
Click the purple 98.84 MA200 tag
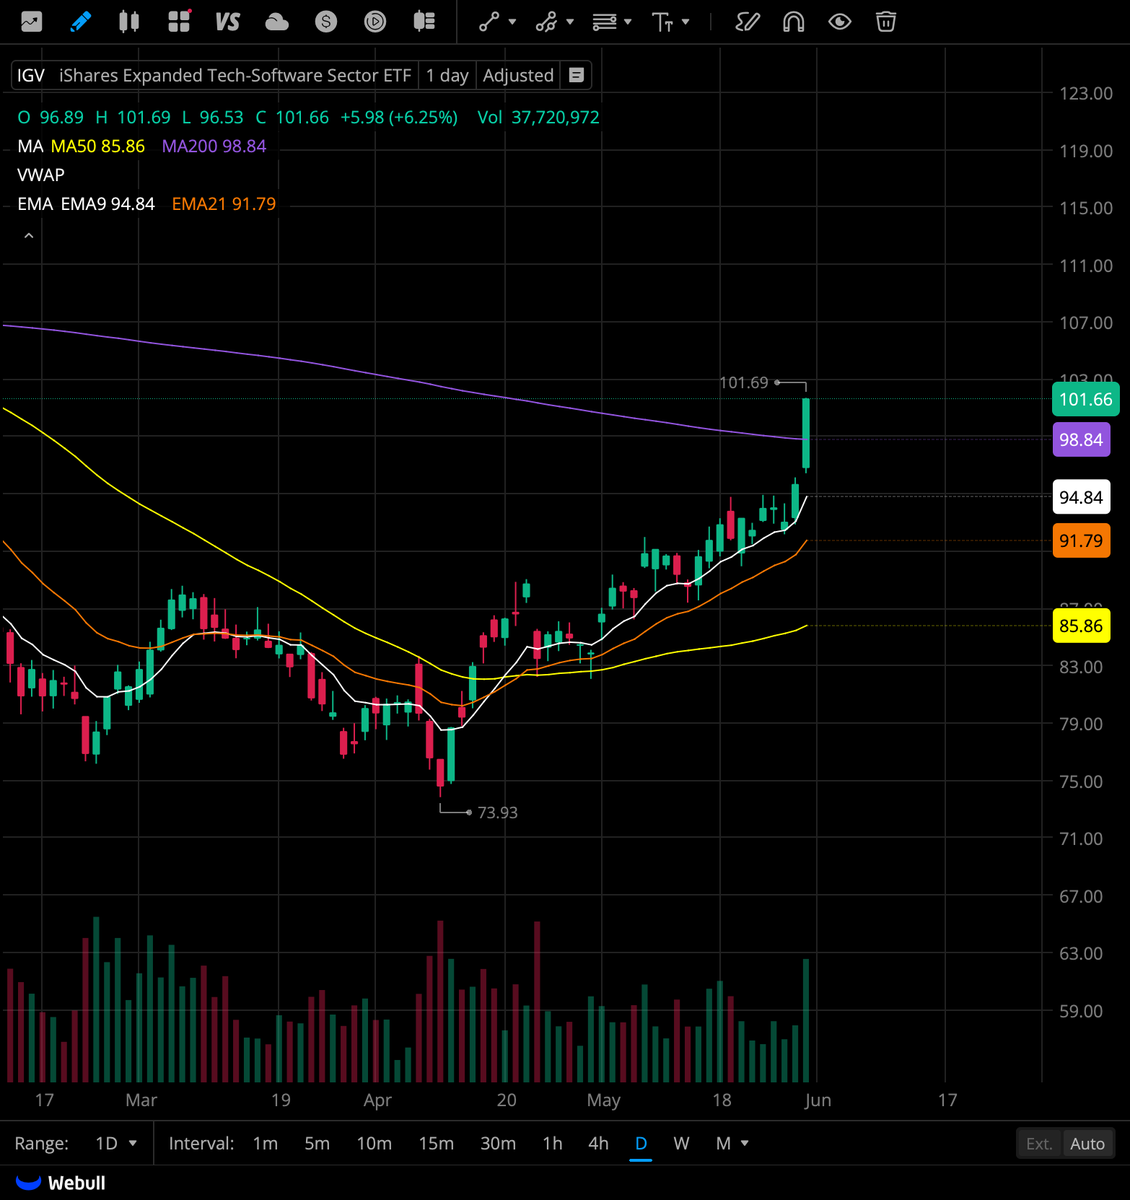[x=1081, y=440]
